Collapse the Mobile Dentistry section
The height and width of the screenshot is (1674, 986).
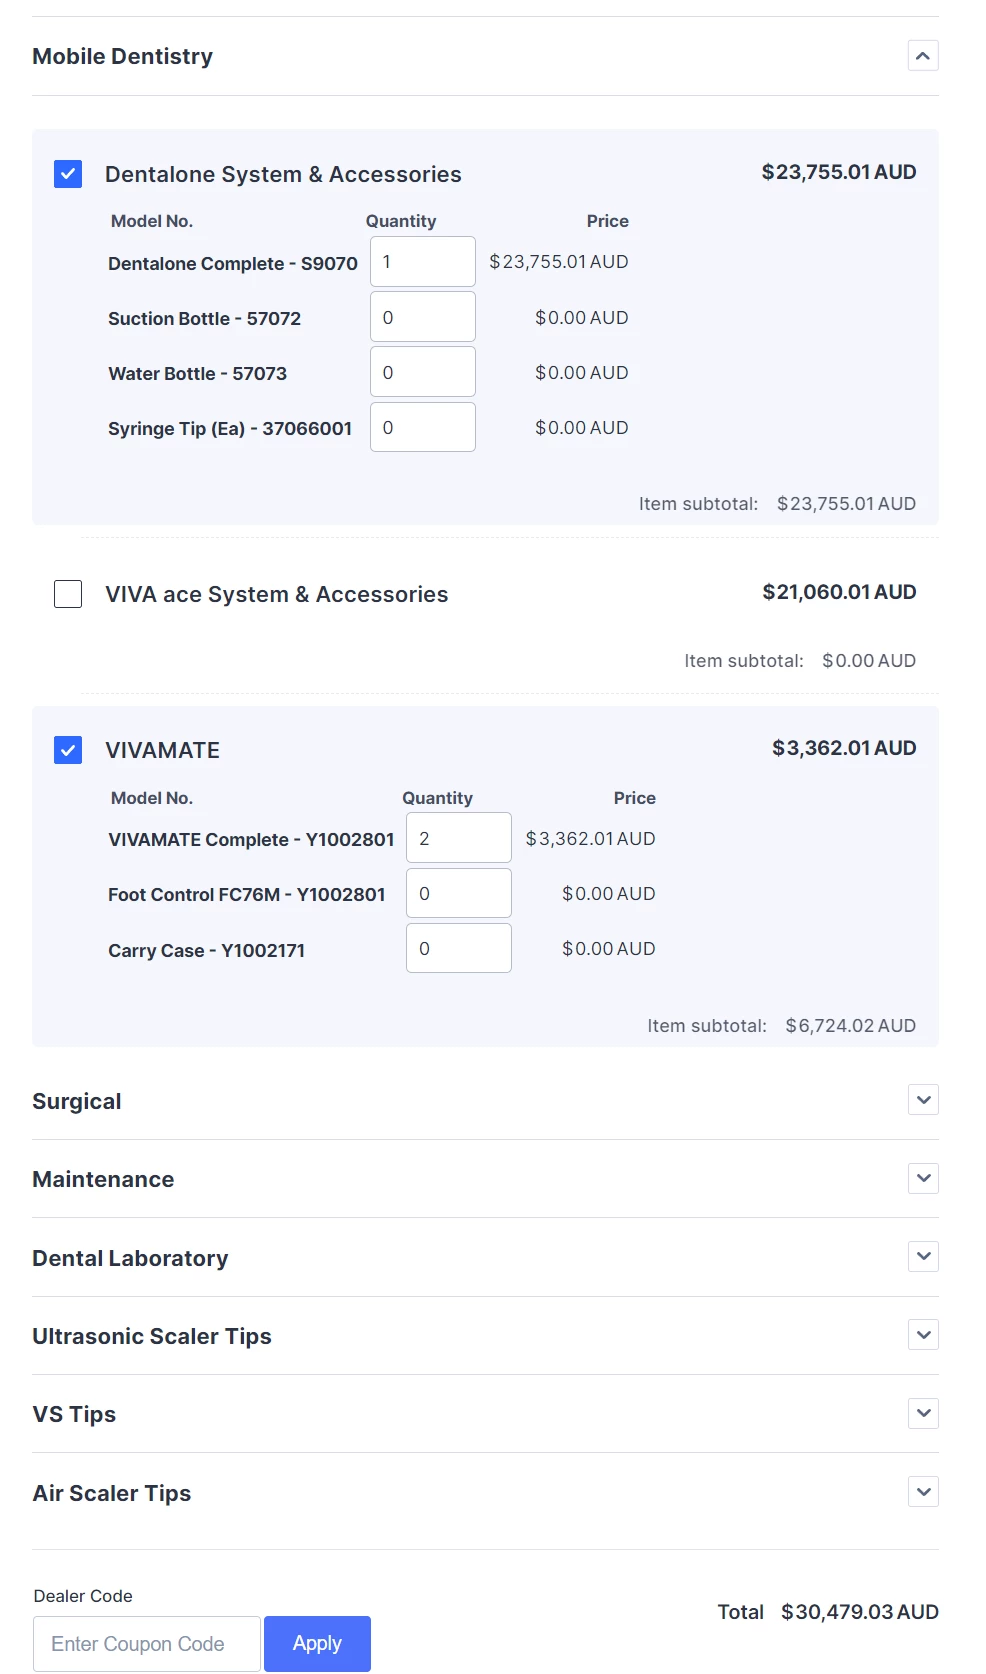(923, 56)
